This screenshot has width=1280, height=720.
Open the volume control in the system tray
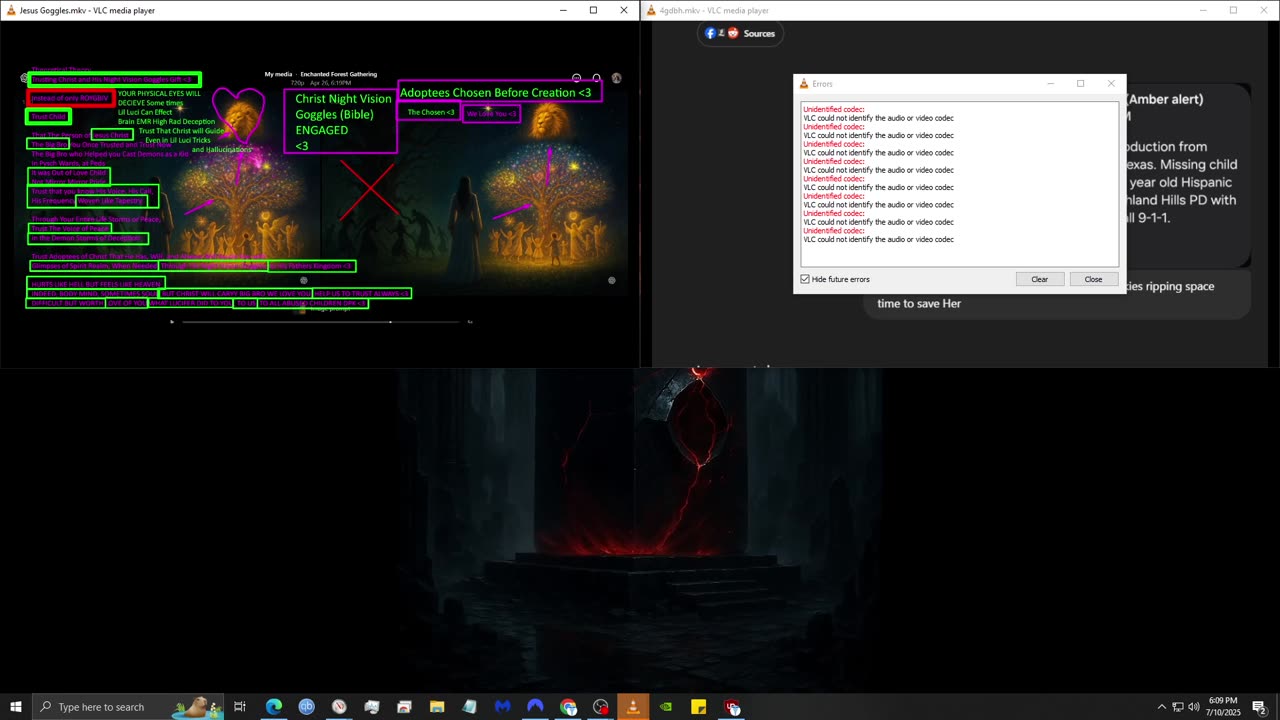click(1194, 707)
